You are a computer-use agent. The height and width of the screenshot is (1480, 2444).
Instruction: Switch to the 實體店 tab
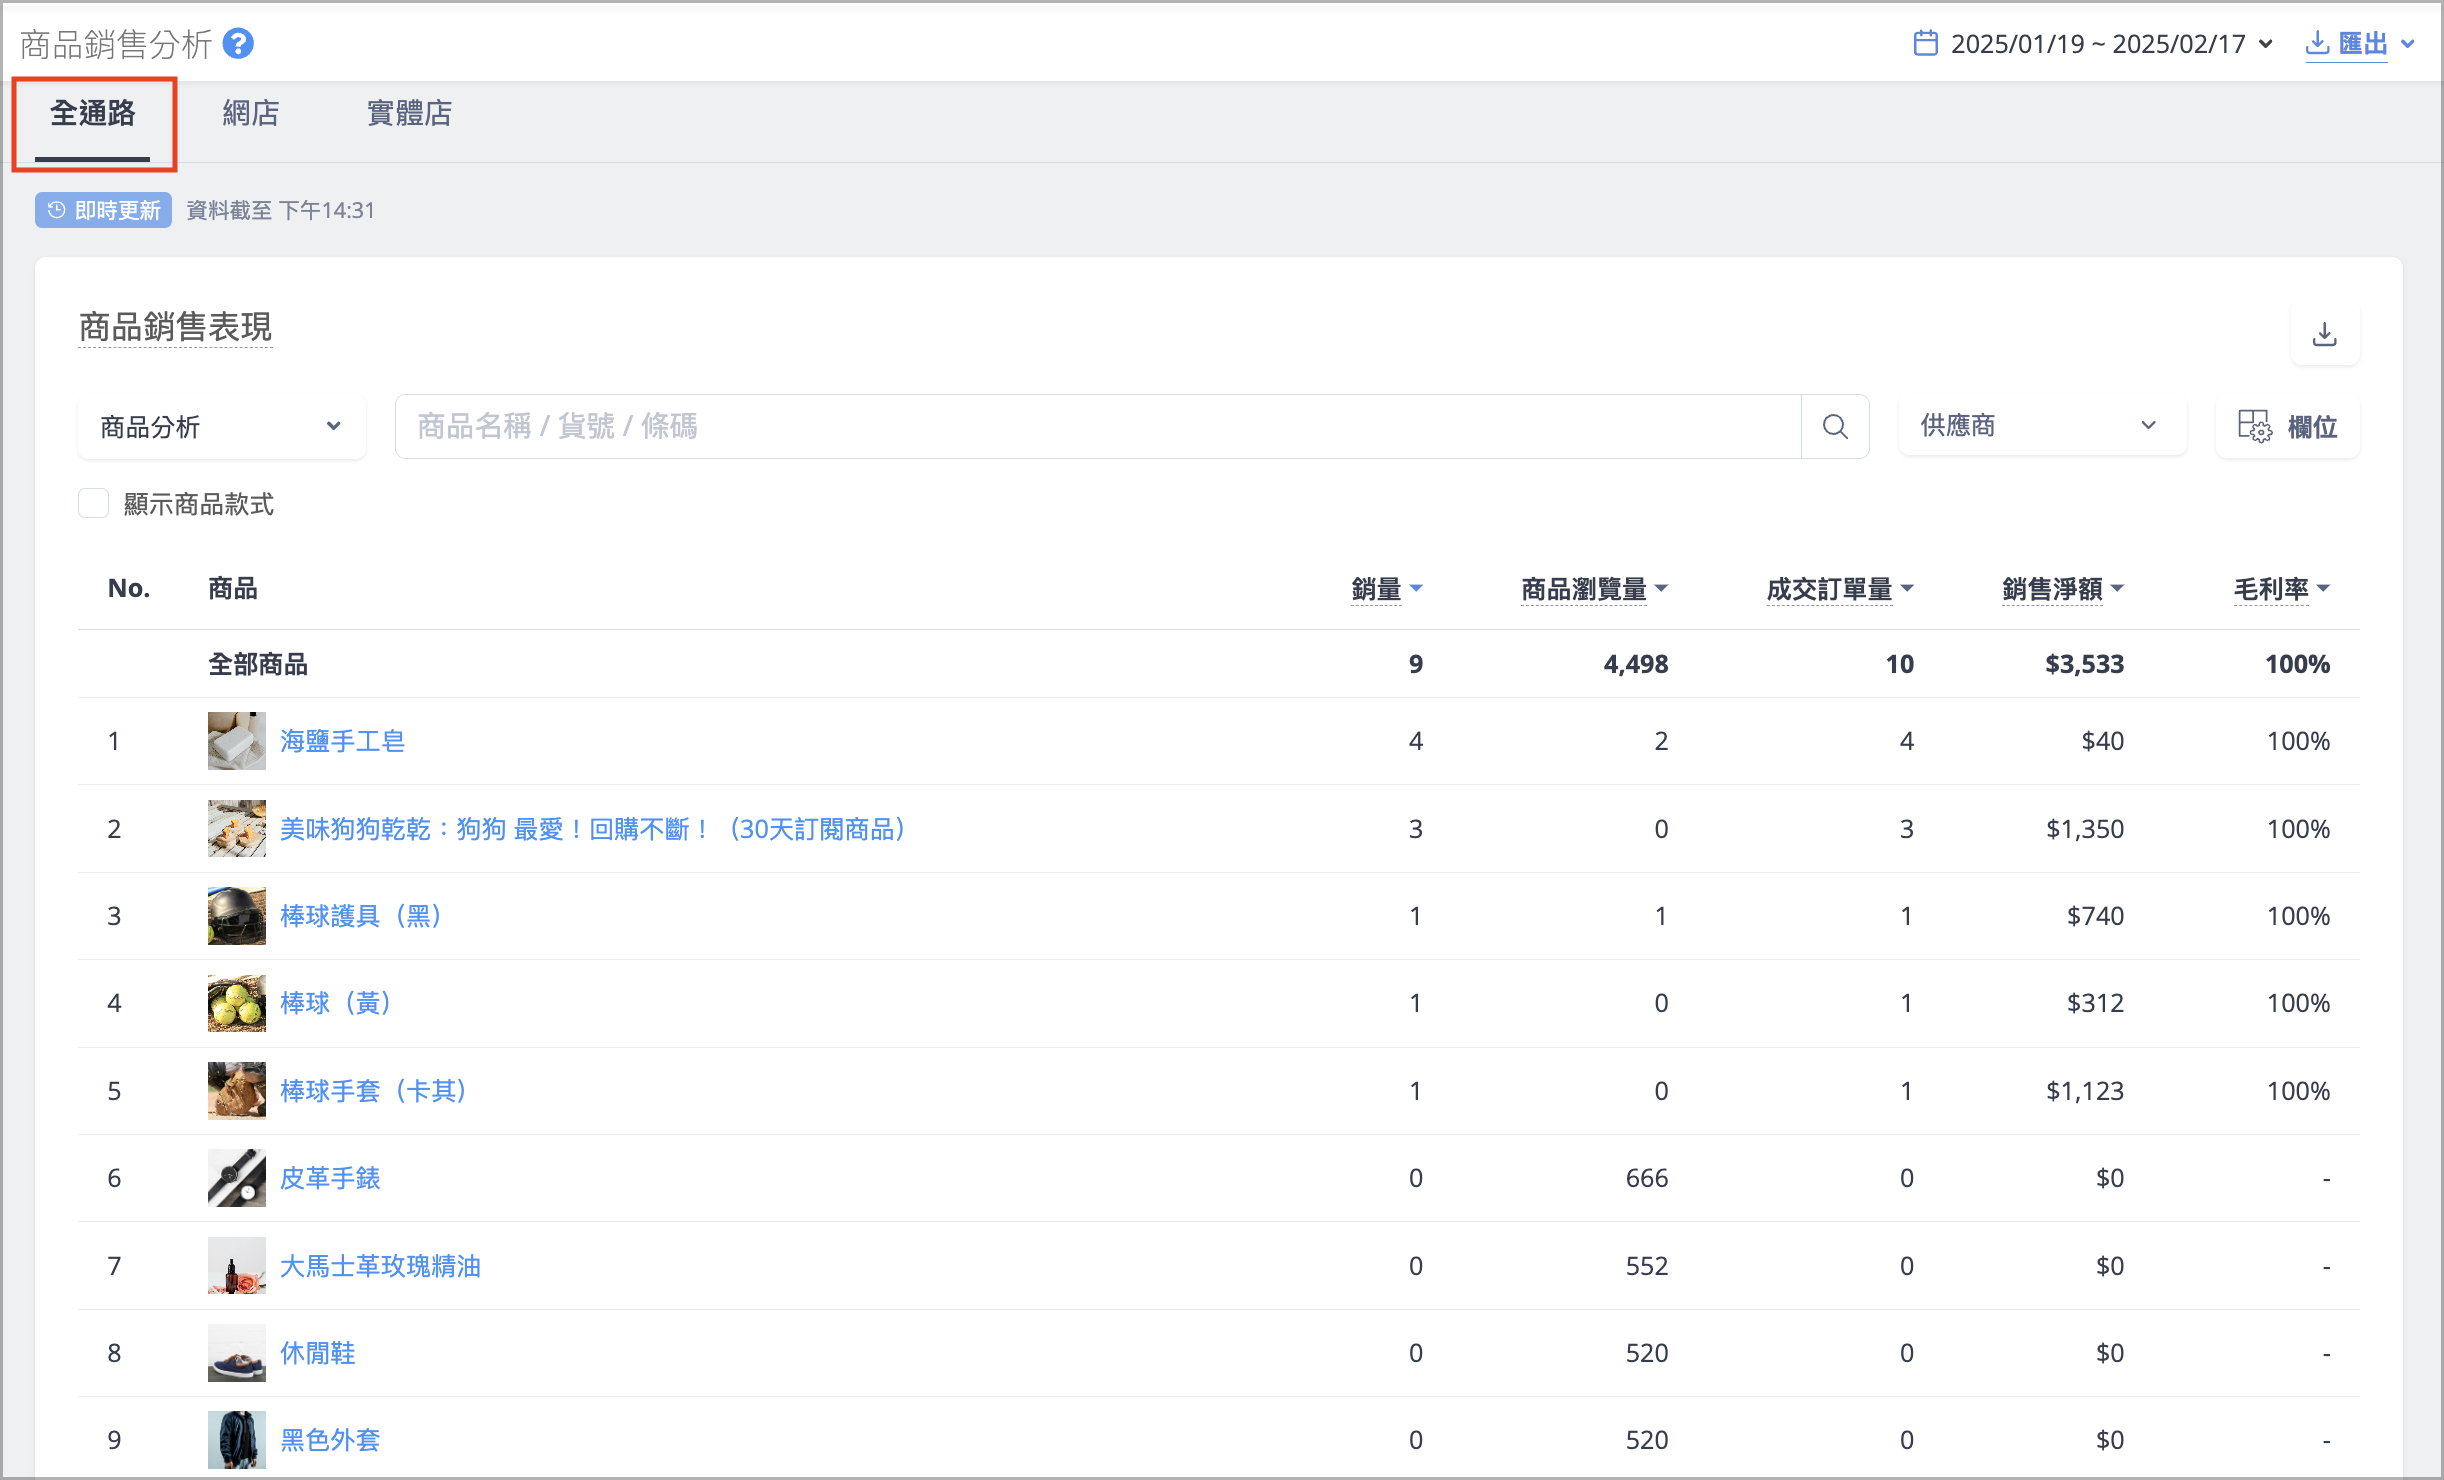coord(409,113)
